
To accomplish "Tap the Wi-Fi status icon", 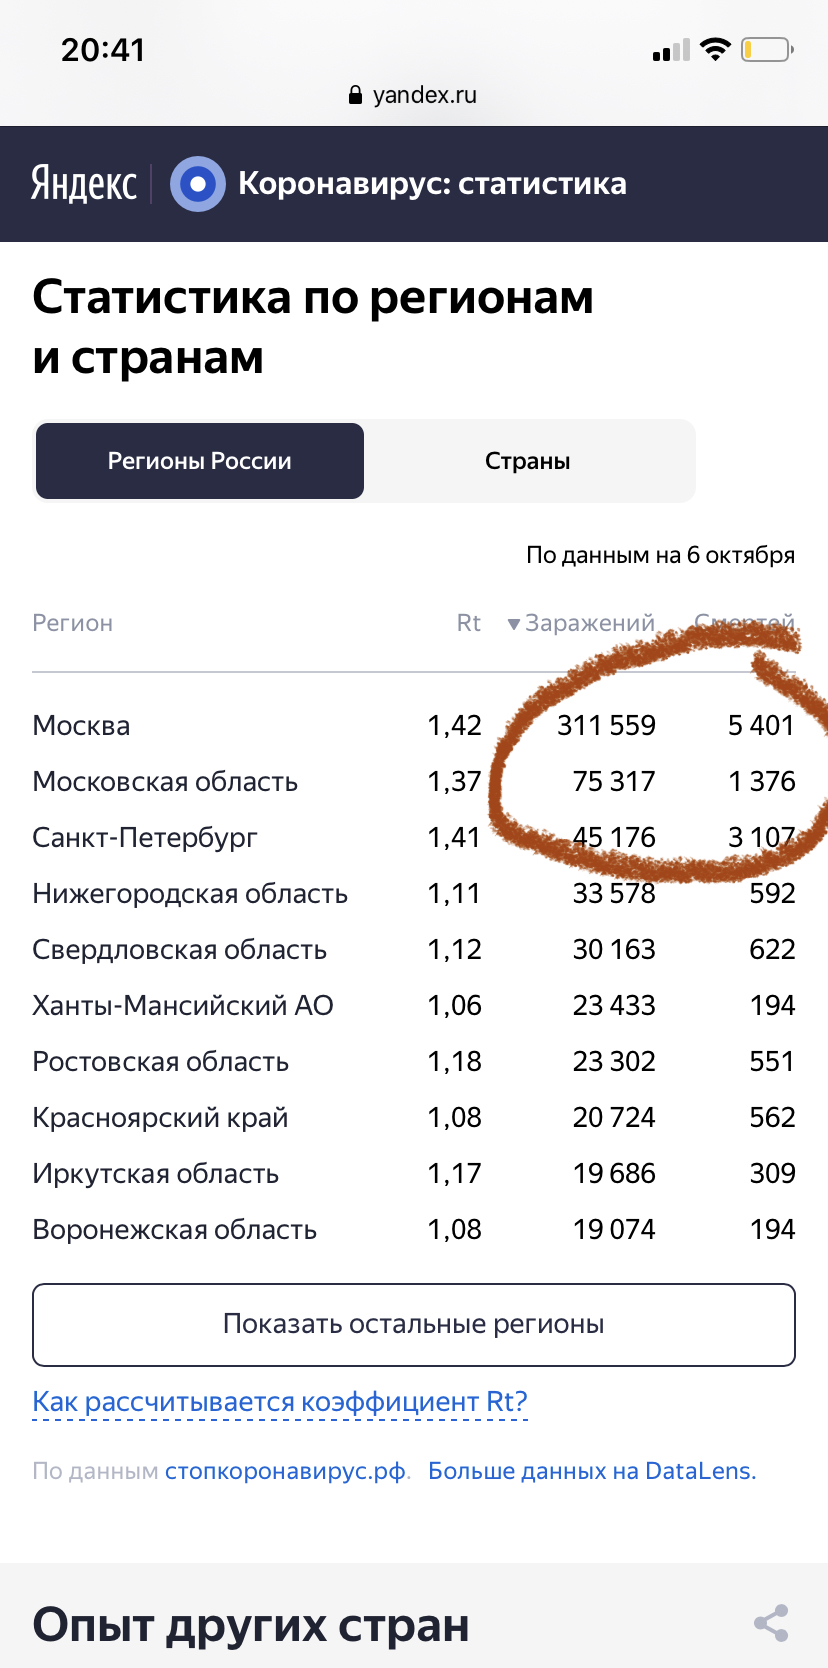I will pyautogui.click(x=715, y=49).
